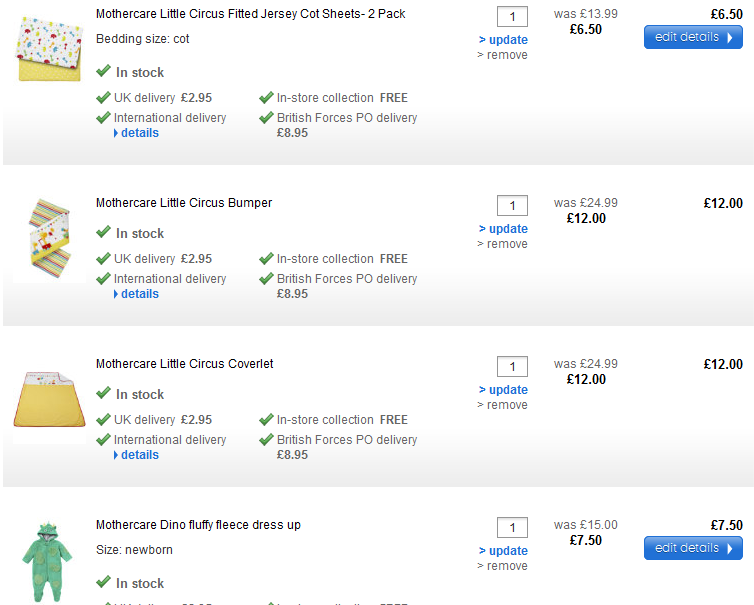This screenshot has height=605, width=754.
Task: Open Mothercare Little Circus Fitted Jersey Cot Sheets title
Action: [251, 14]
